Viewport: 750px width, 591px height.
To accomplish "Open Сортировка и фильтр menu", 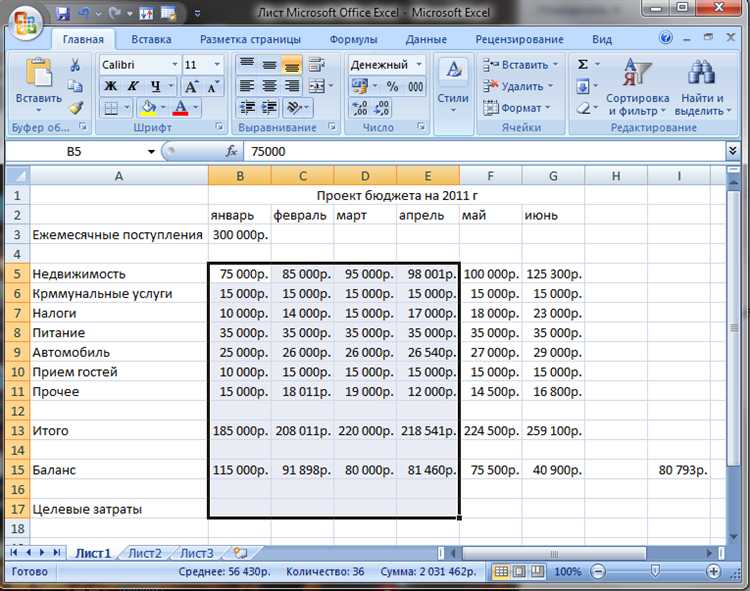I will tap(637, 88).
